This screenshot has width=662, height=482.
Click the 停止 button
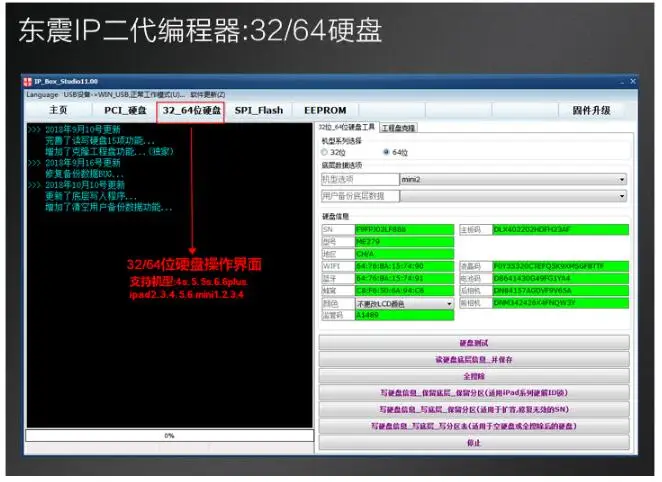(x=474, y=443)
